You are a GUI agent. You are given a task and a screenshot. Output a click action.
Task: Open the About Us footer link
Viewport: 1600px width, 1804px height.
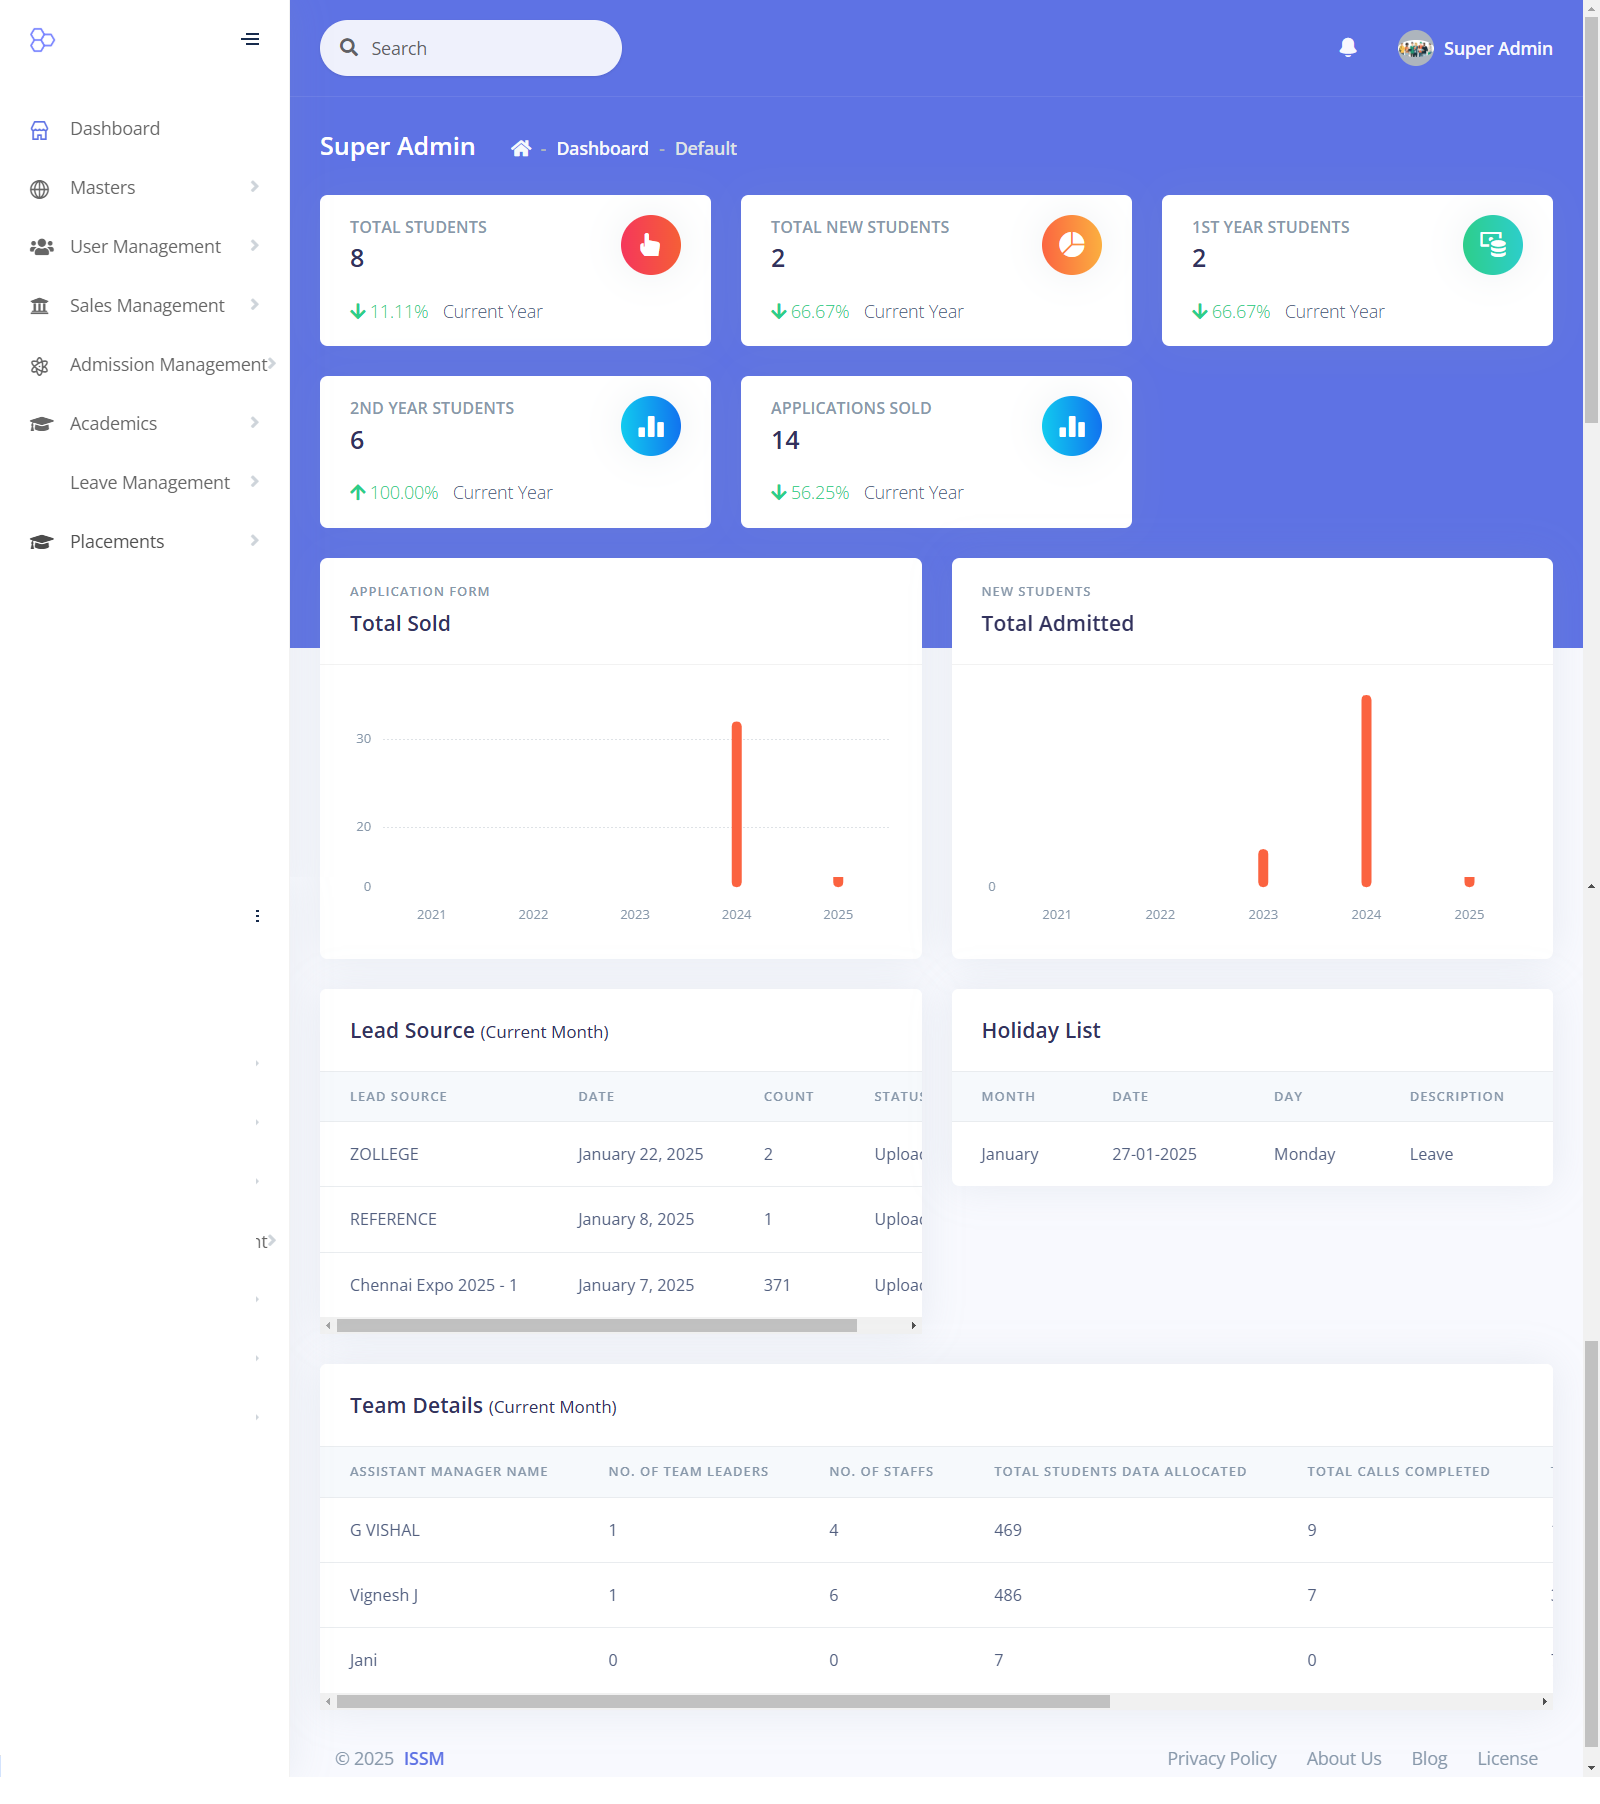pyautogui.click(x=1343, y=1758)
